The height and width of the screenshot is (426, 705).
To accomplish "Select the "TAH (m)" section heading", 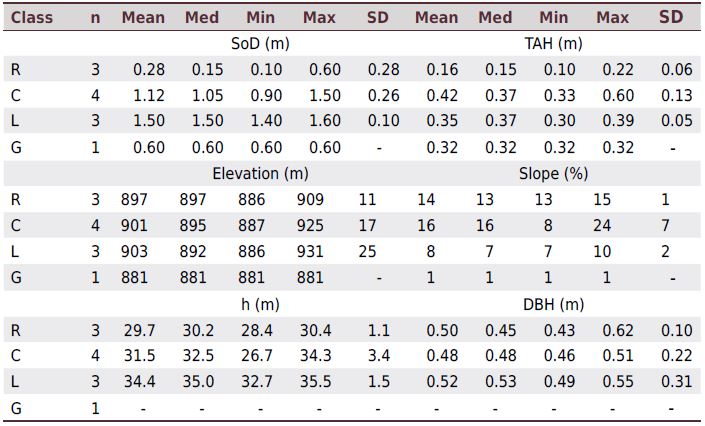I will coord(553,43).
